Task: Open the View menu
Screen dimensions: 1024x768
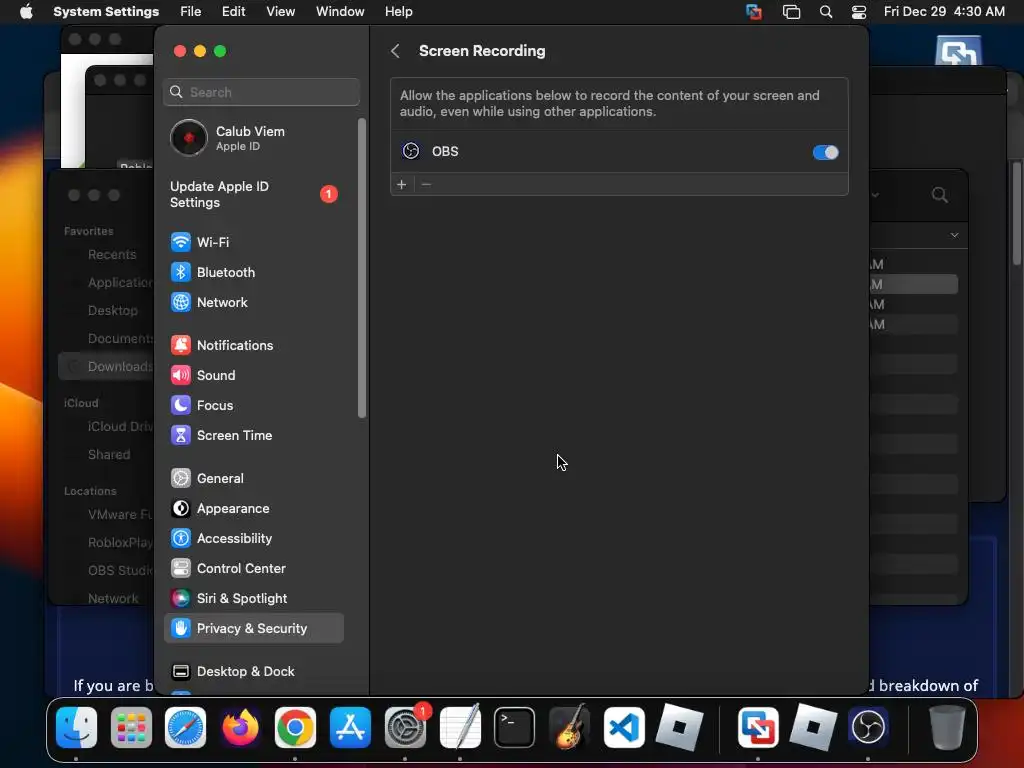Action: [x=280, y=12]
